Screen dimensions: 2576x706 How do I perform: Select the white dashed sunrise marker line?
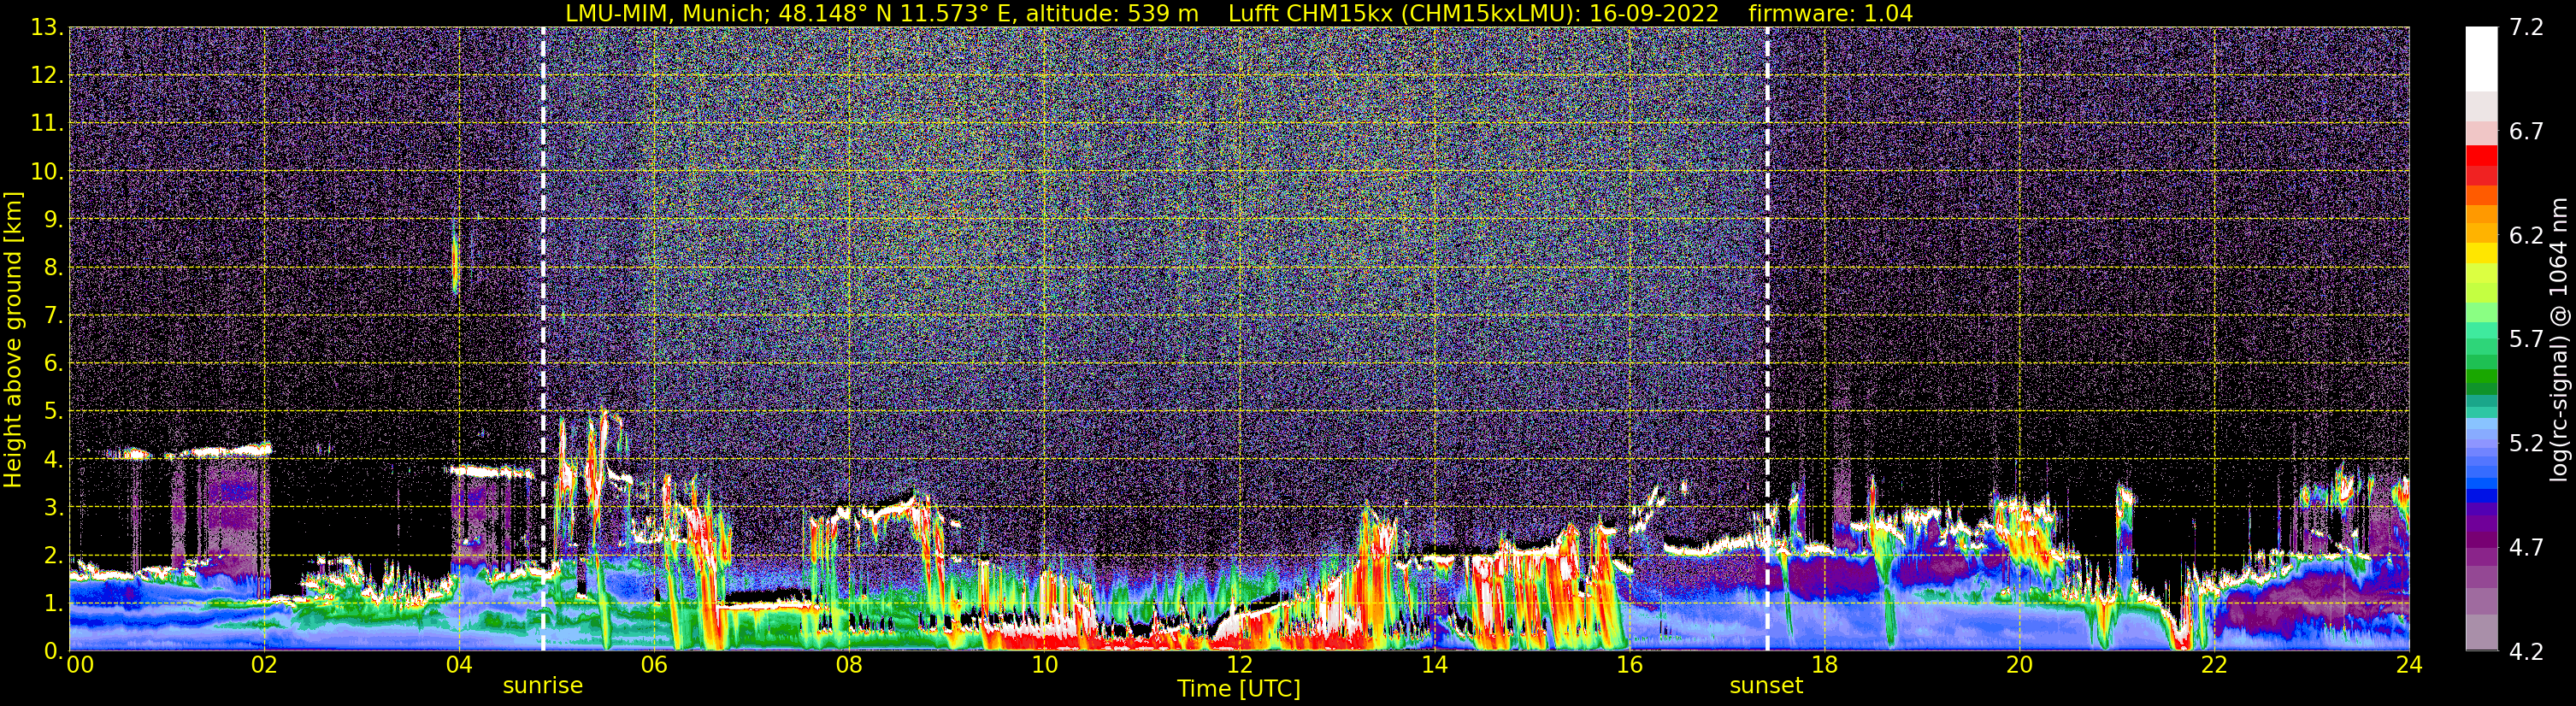[x=543, y=339]
